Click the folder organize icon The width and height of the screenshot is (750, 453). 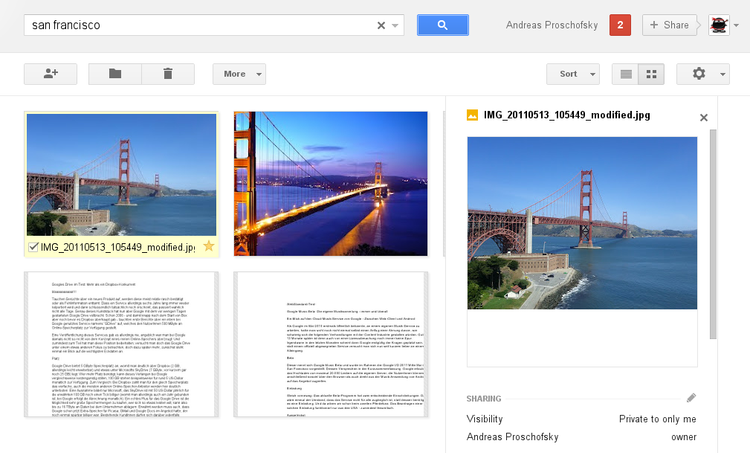tap(114, 74)
